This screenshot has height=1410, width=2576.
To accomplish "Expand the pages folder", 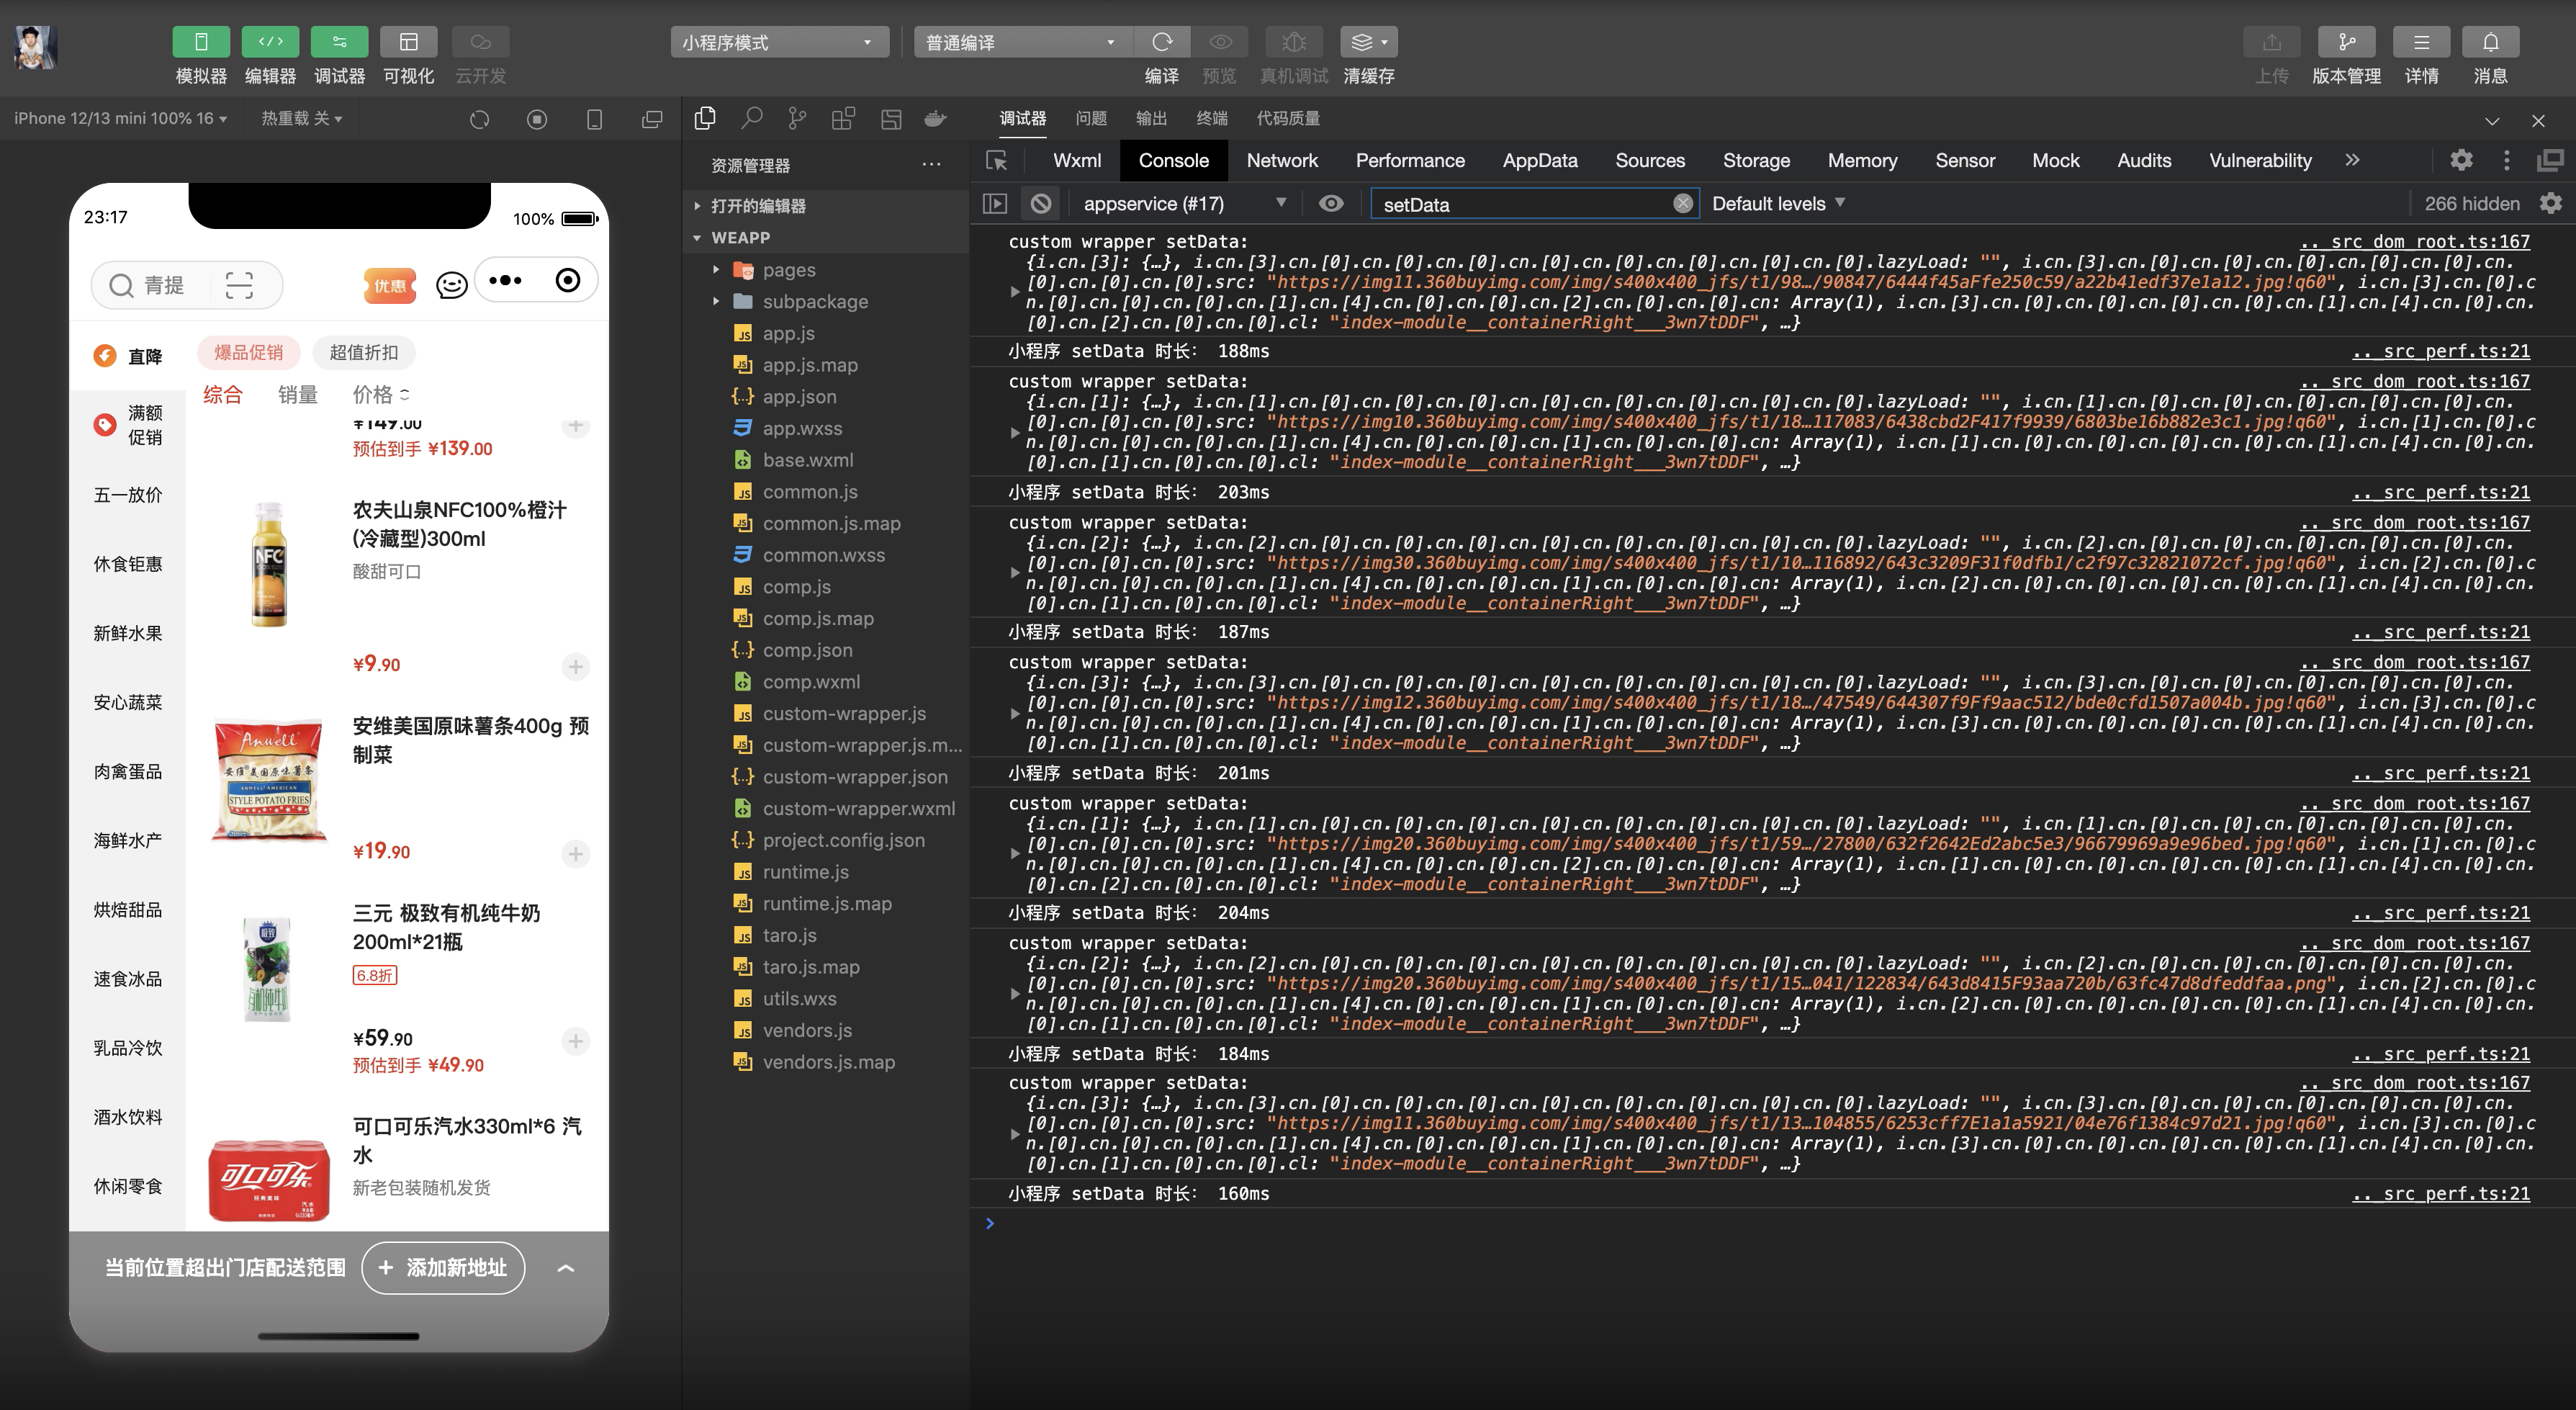I will click(788, 270).
